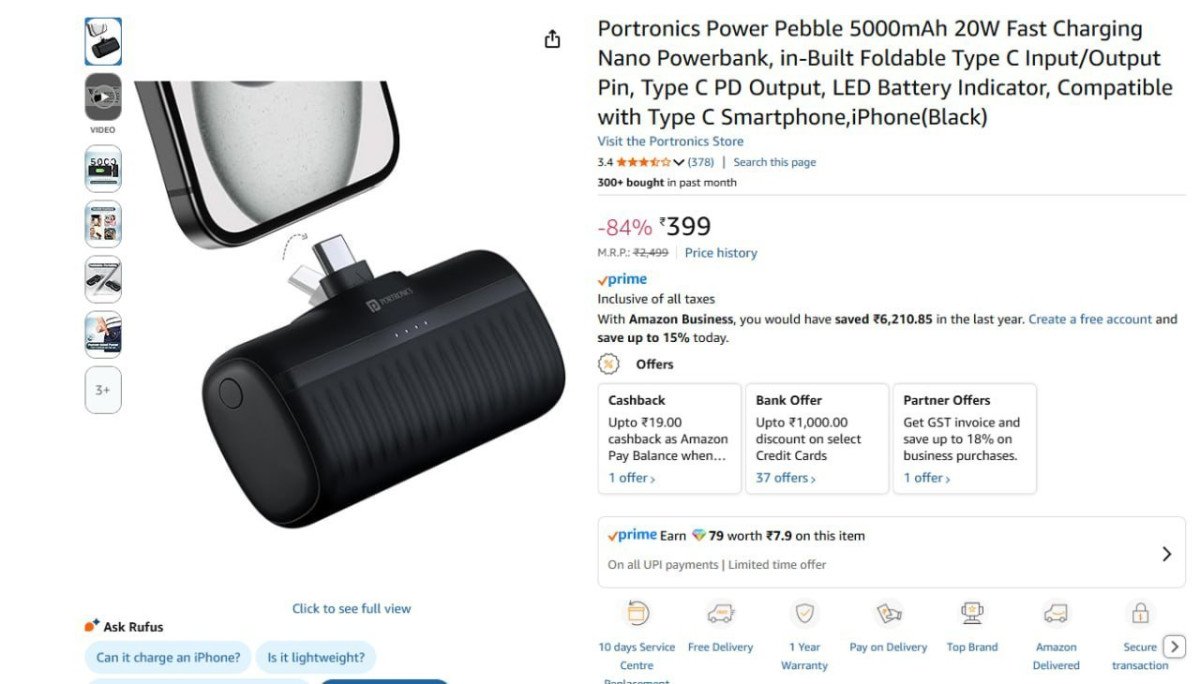1200x684 pixels.
Task: Click the 10 days Service Centre Replacement icon
Action: click(x=637, y=613)
